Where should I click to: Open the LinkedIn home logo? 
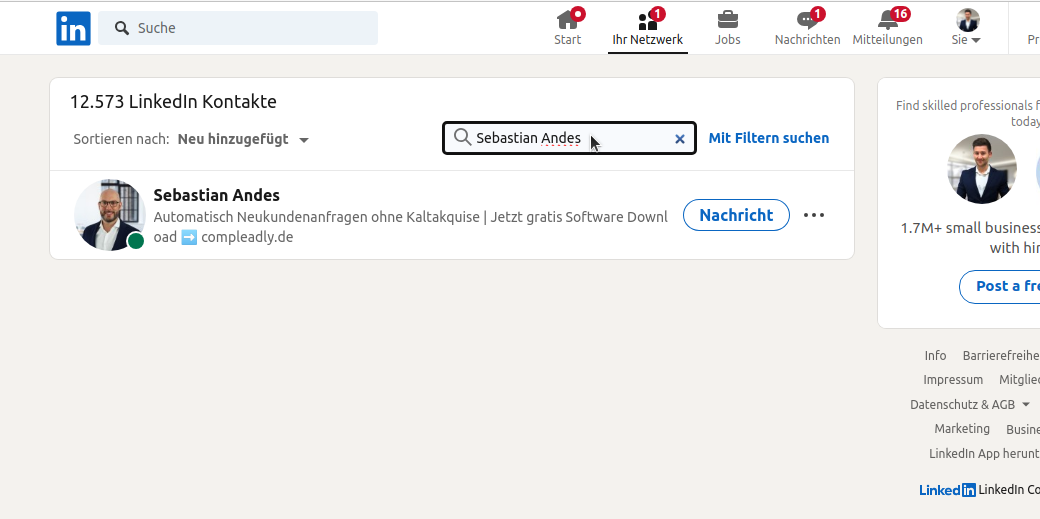tap(73, 29)
